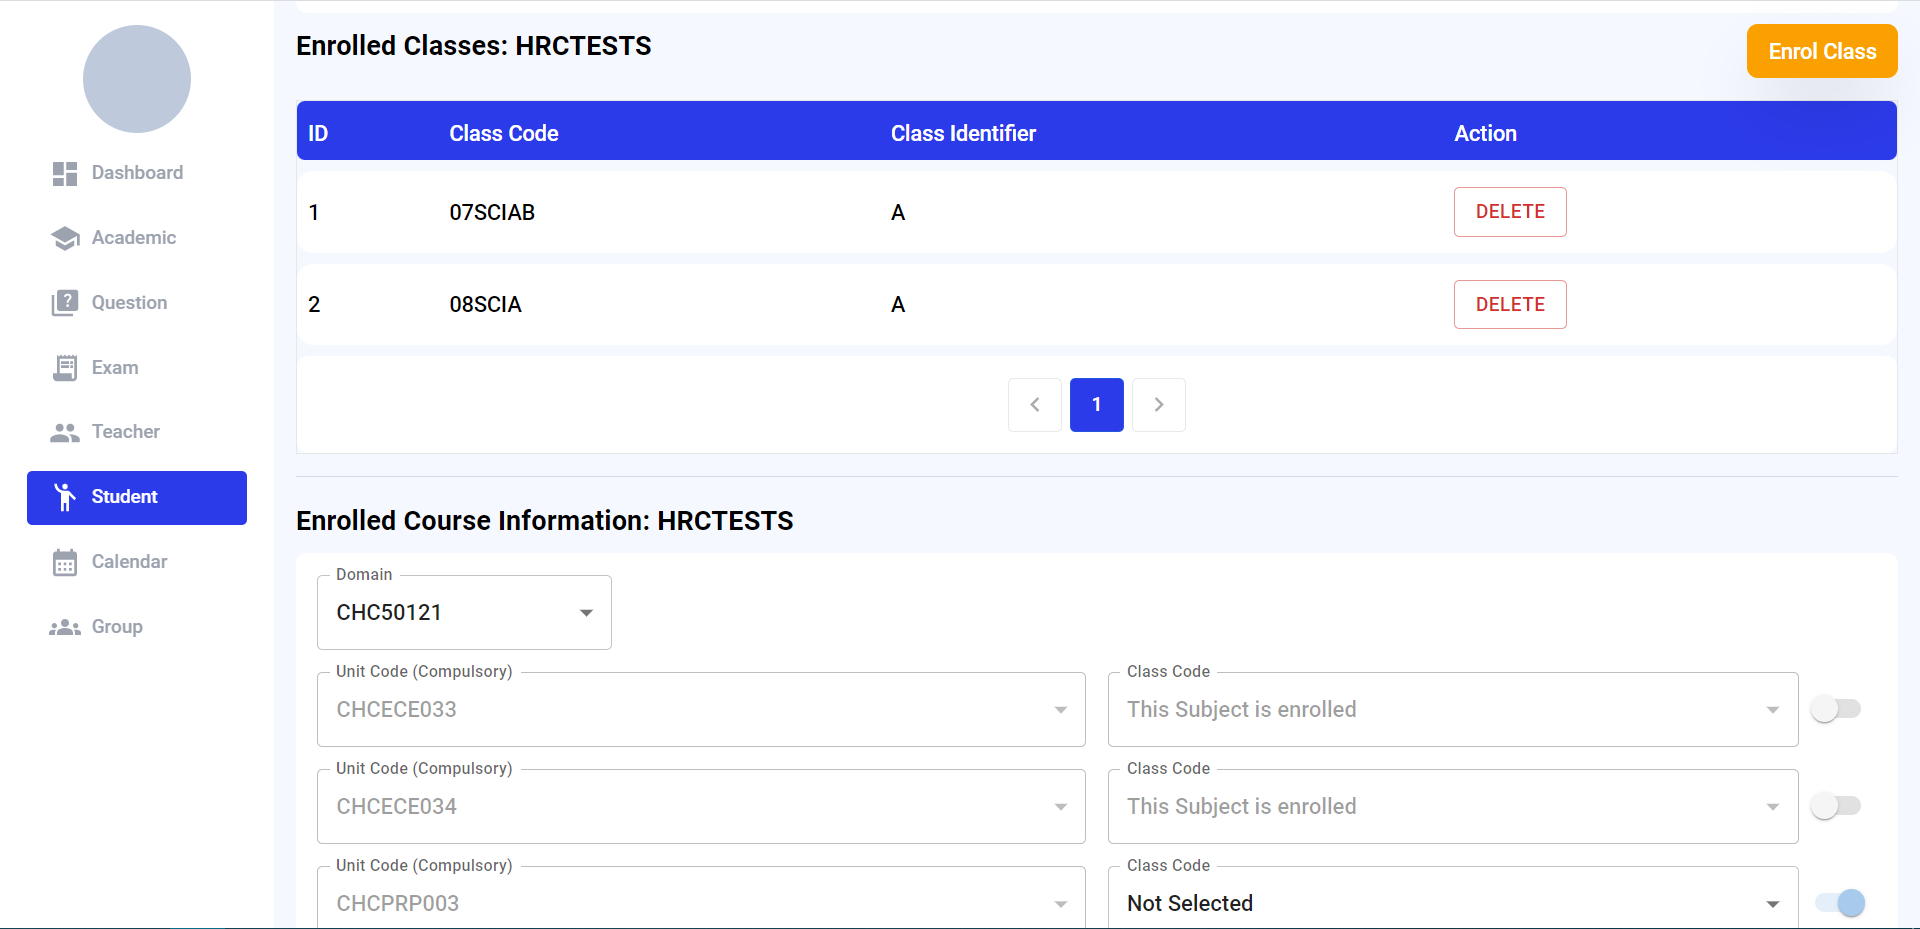This screenshot has width=1920, height=929.
Task: Toggle the switch beside CHCECE034 class code
Action: pyautogui.click(x=1836, y=806)
